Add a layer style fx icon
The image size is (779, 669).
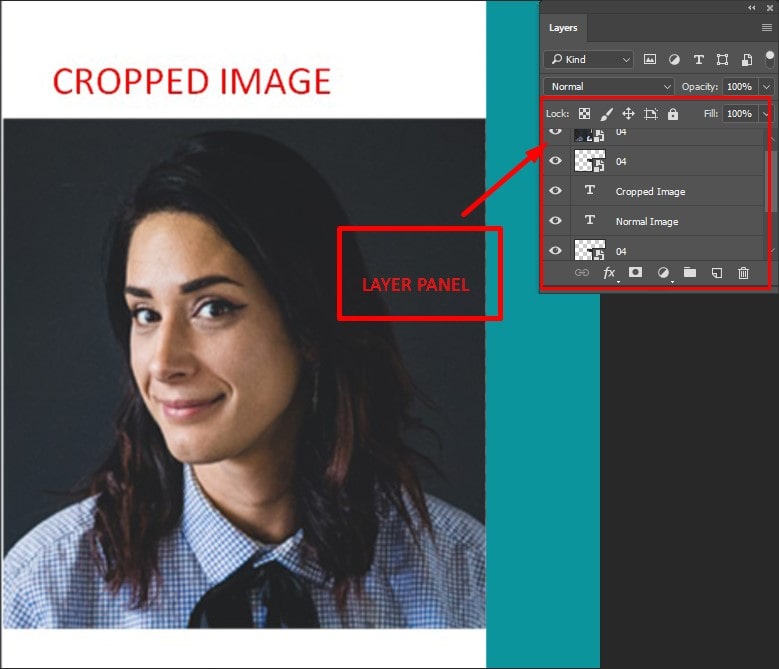[x=609, y=273]
